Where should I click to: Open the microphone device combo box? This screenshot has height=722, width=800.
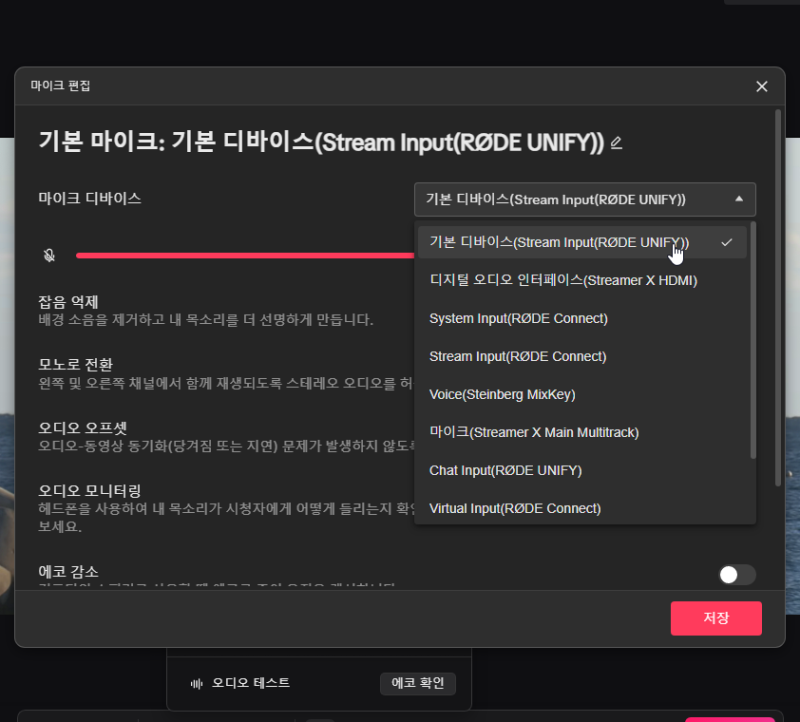tap(584, 199)
